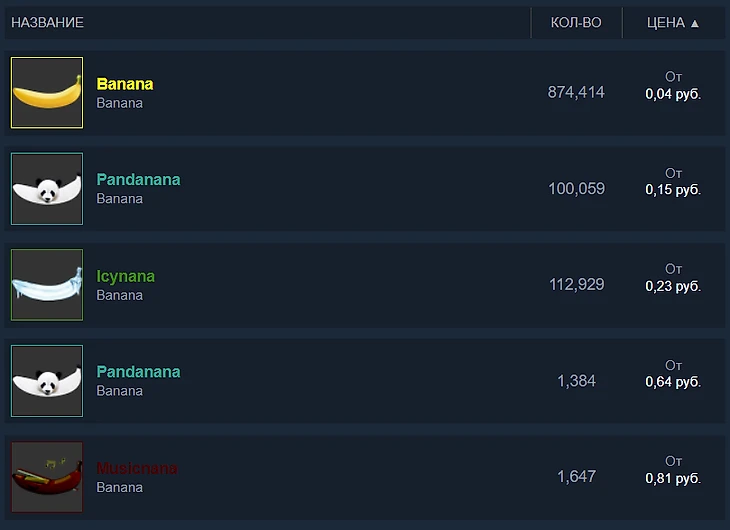Select the 0,23 руб. Icynana price
730x530 pixels.
pos(673,286)
